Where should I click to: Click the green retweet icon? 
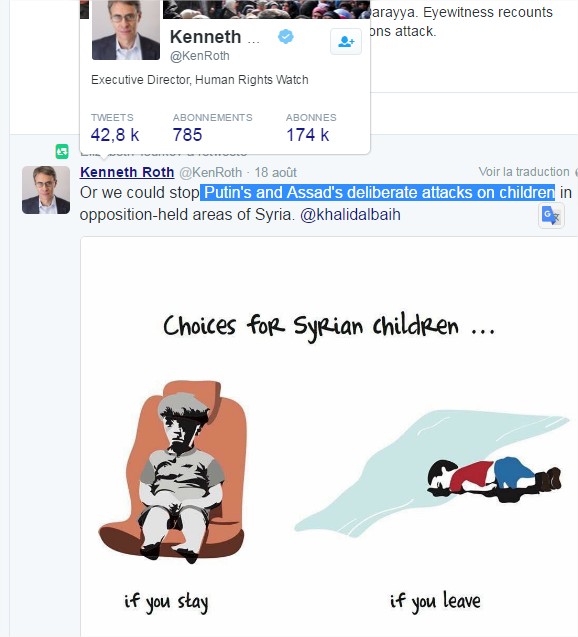(x=62, y=152)
